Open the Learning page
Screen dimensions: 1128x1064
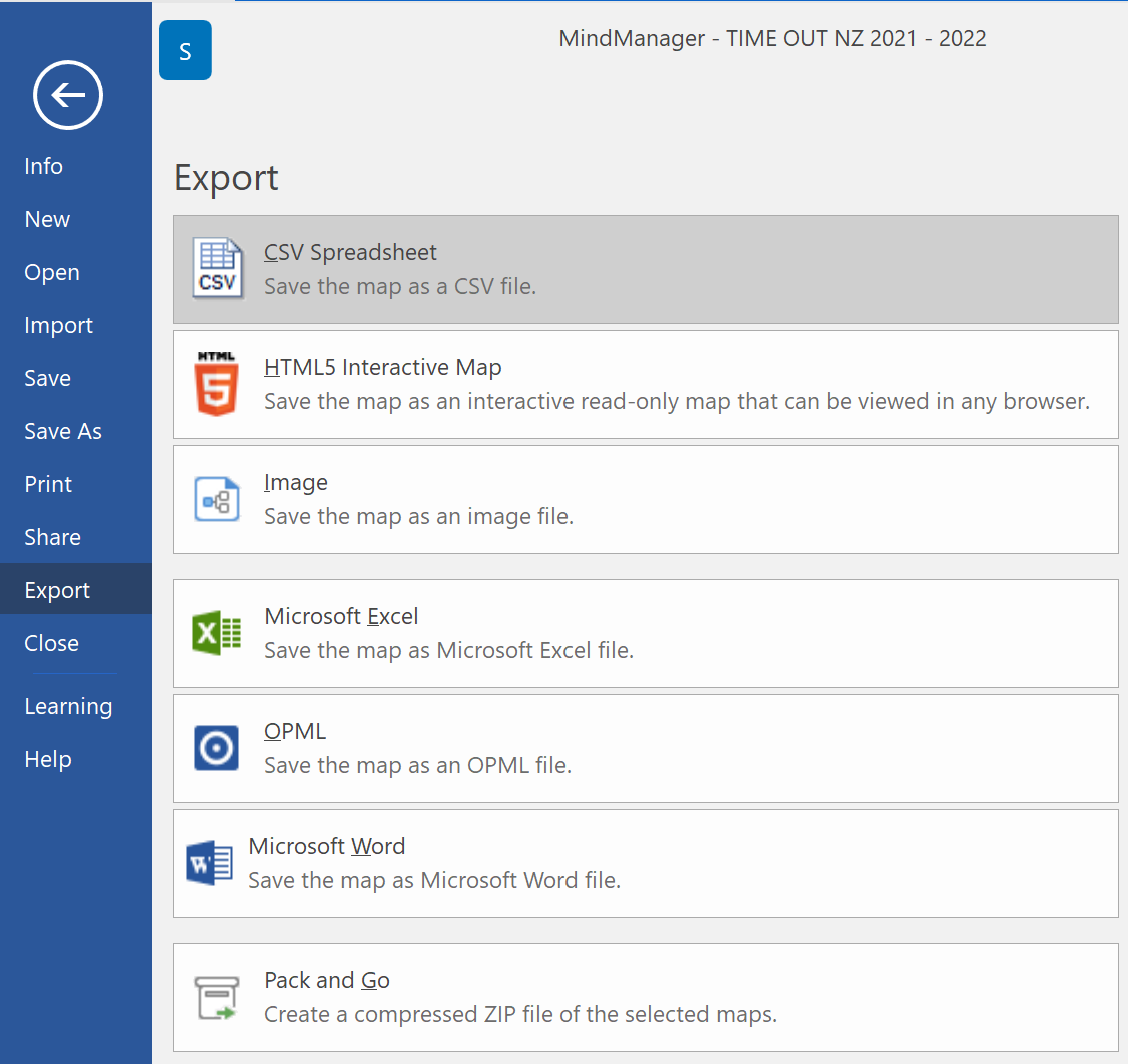68,706
